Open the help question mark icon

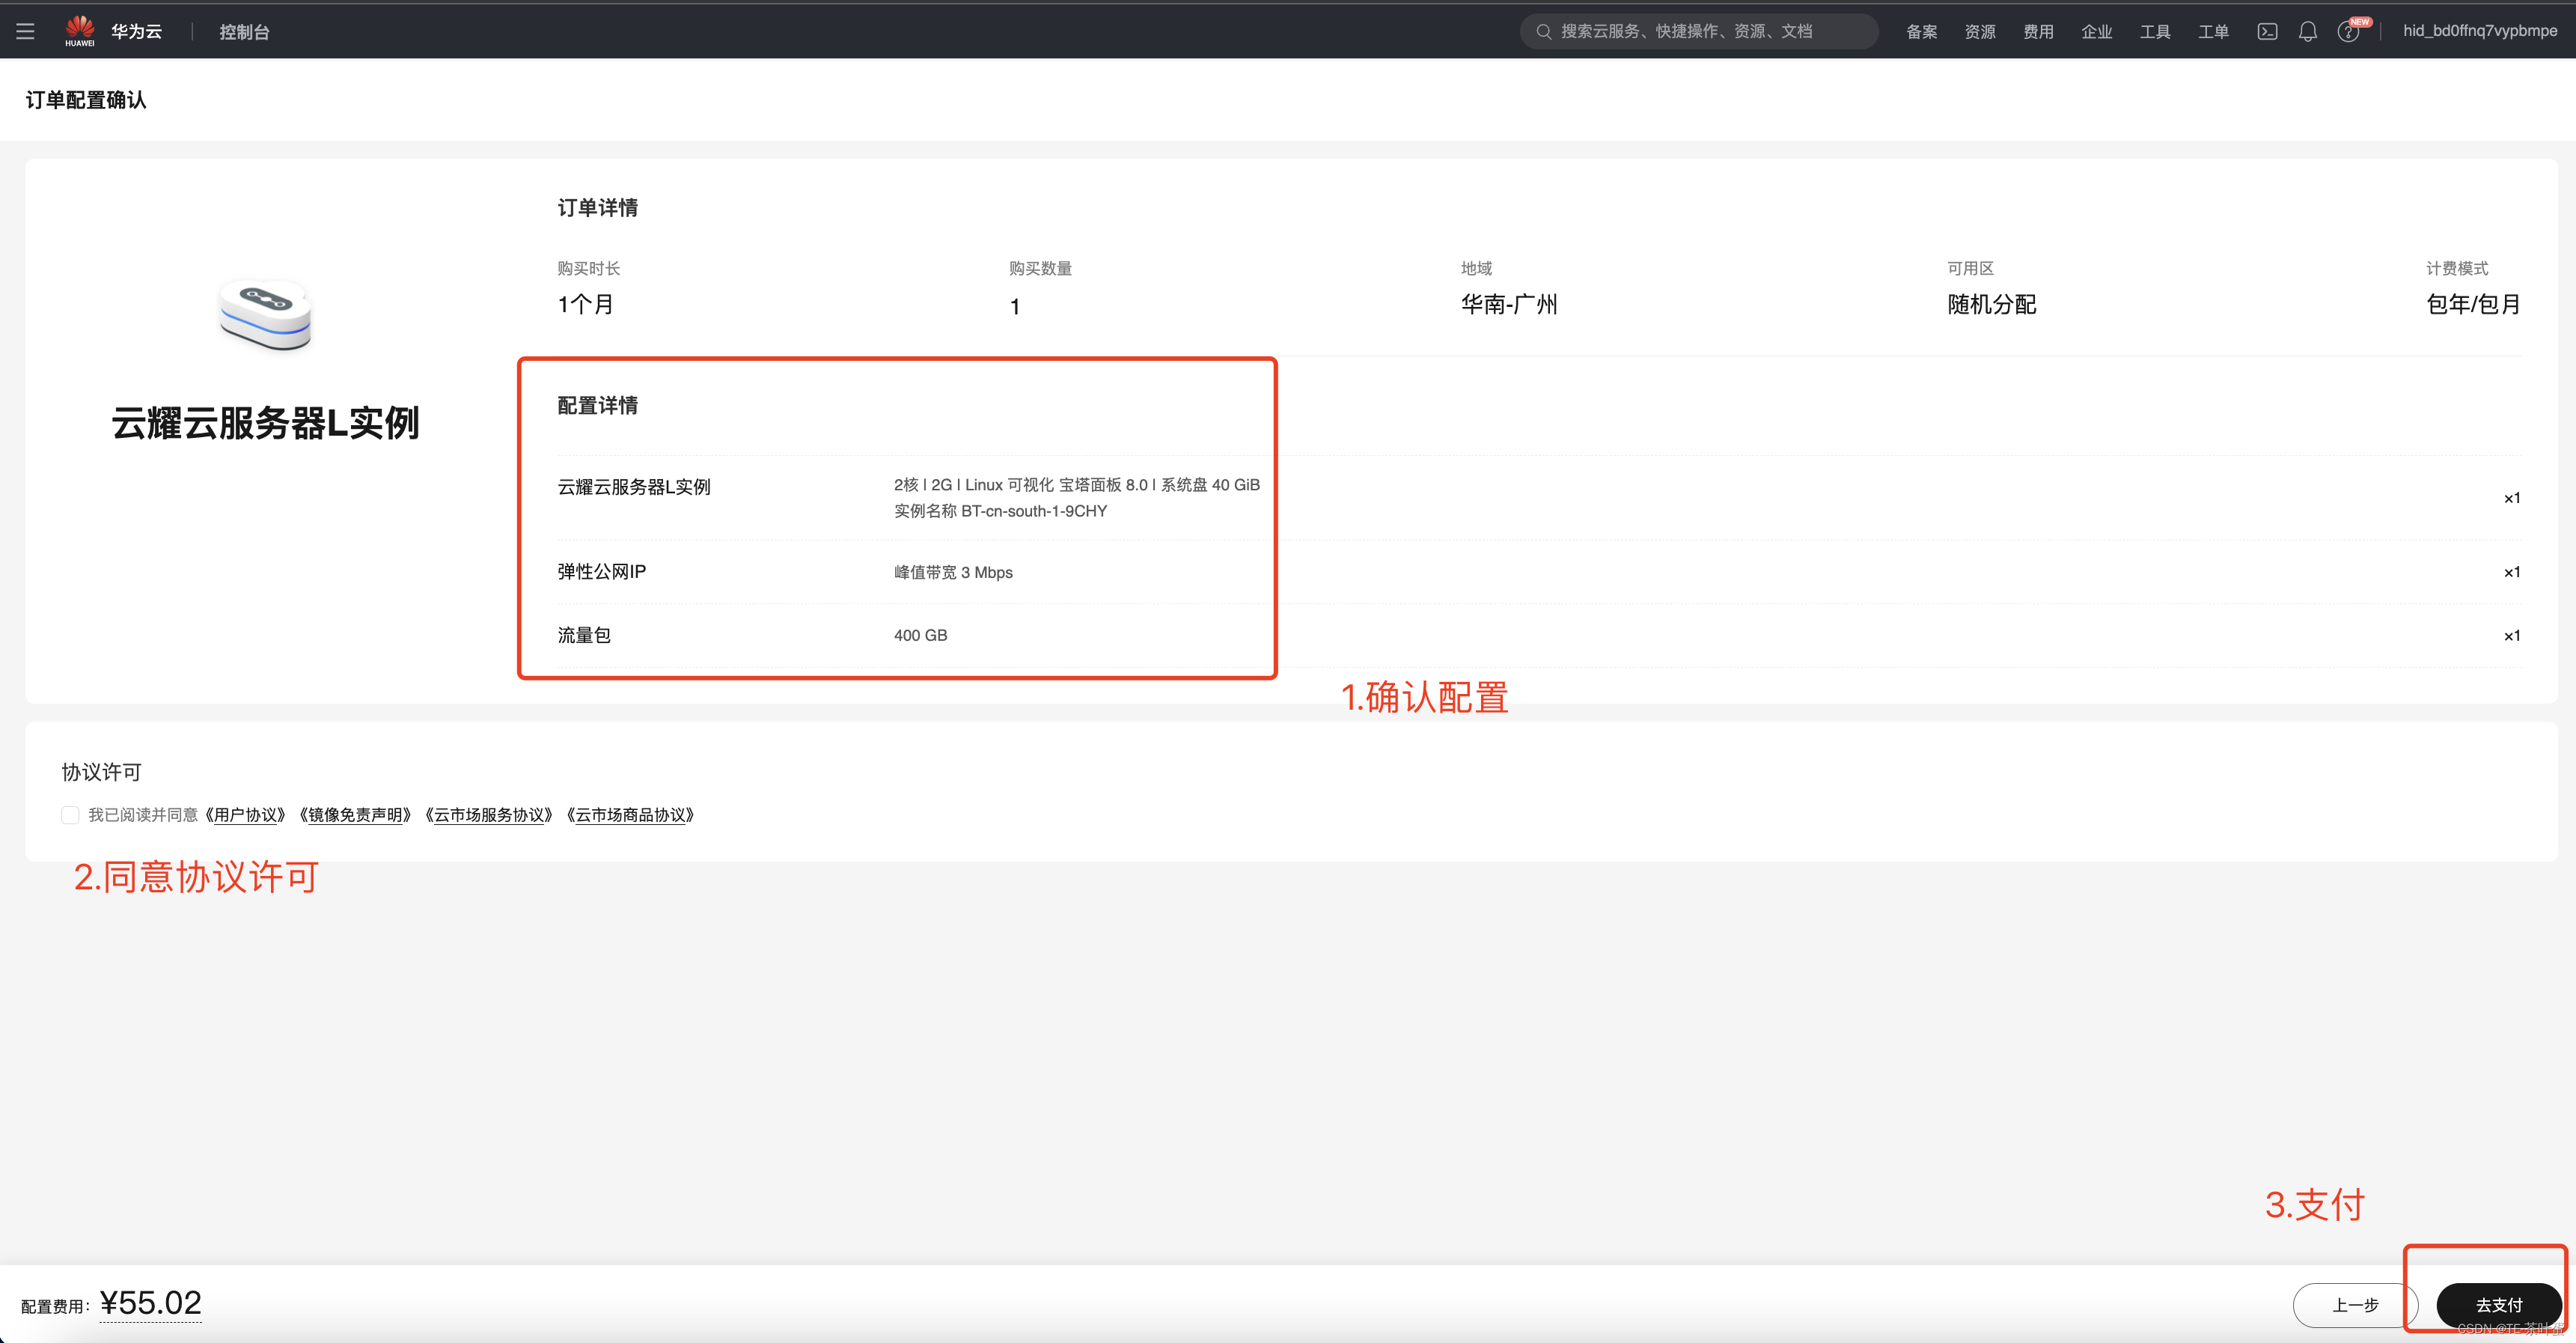tap(2348, 32)
